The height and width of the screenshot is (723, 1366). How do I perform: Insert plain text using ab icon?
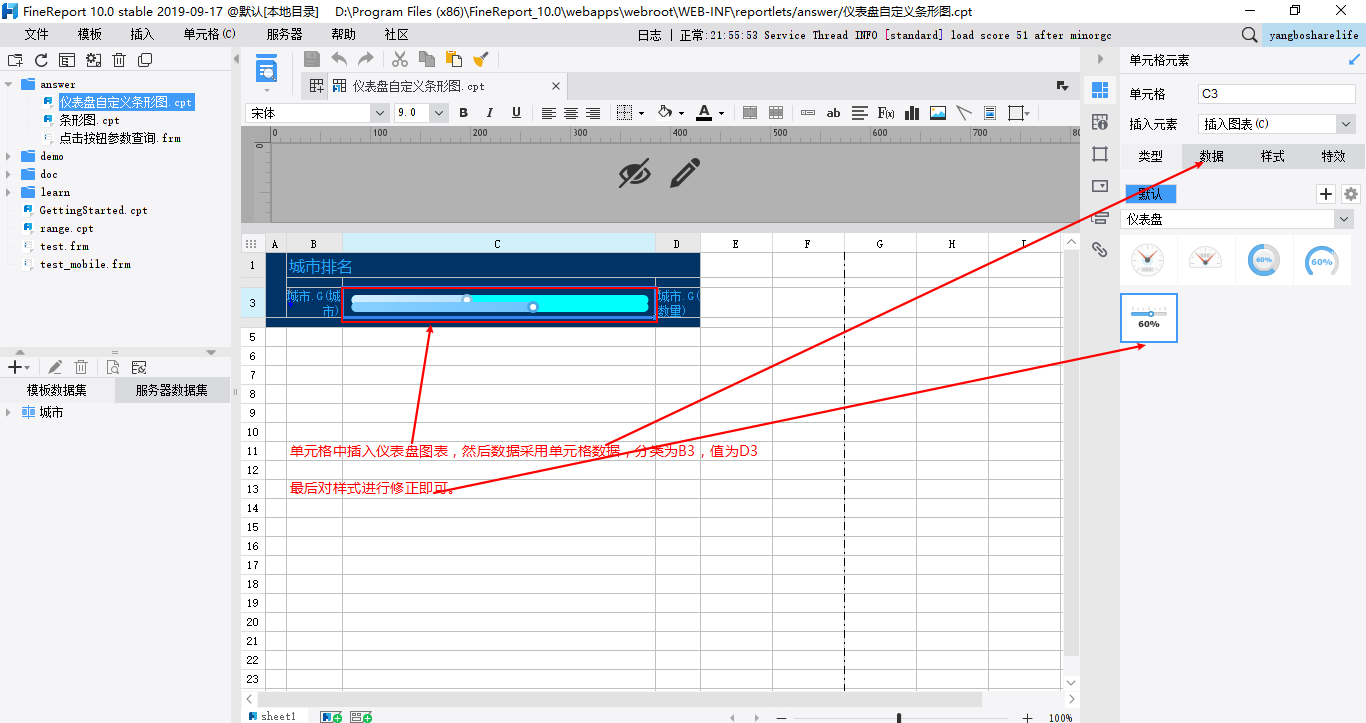coord(833,113)
